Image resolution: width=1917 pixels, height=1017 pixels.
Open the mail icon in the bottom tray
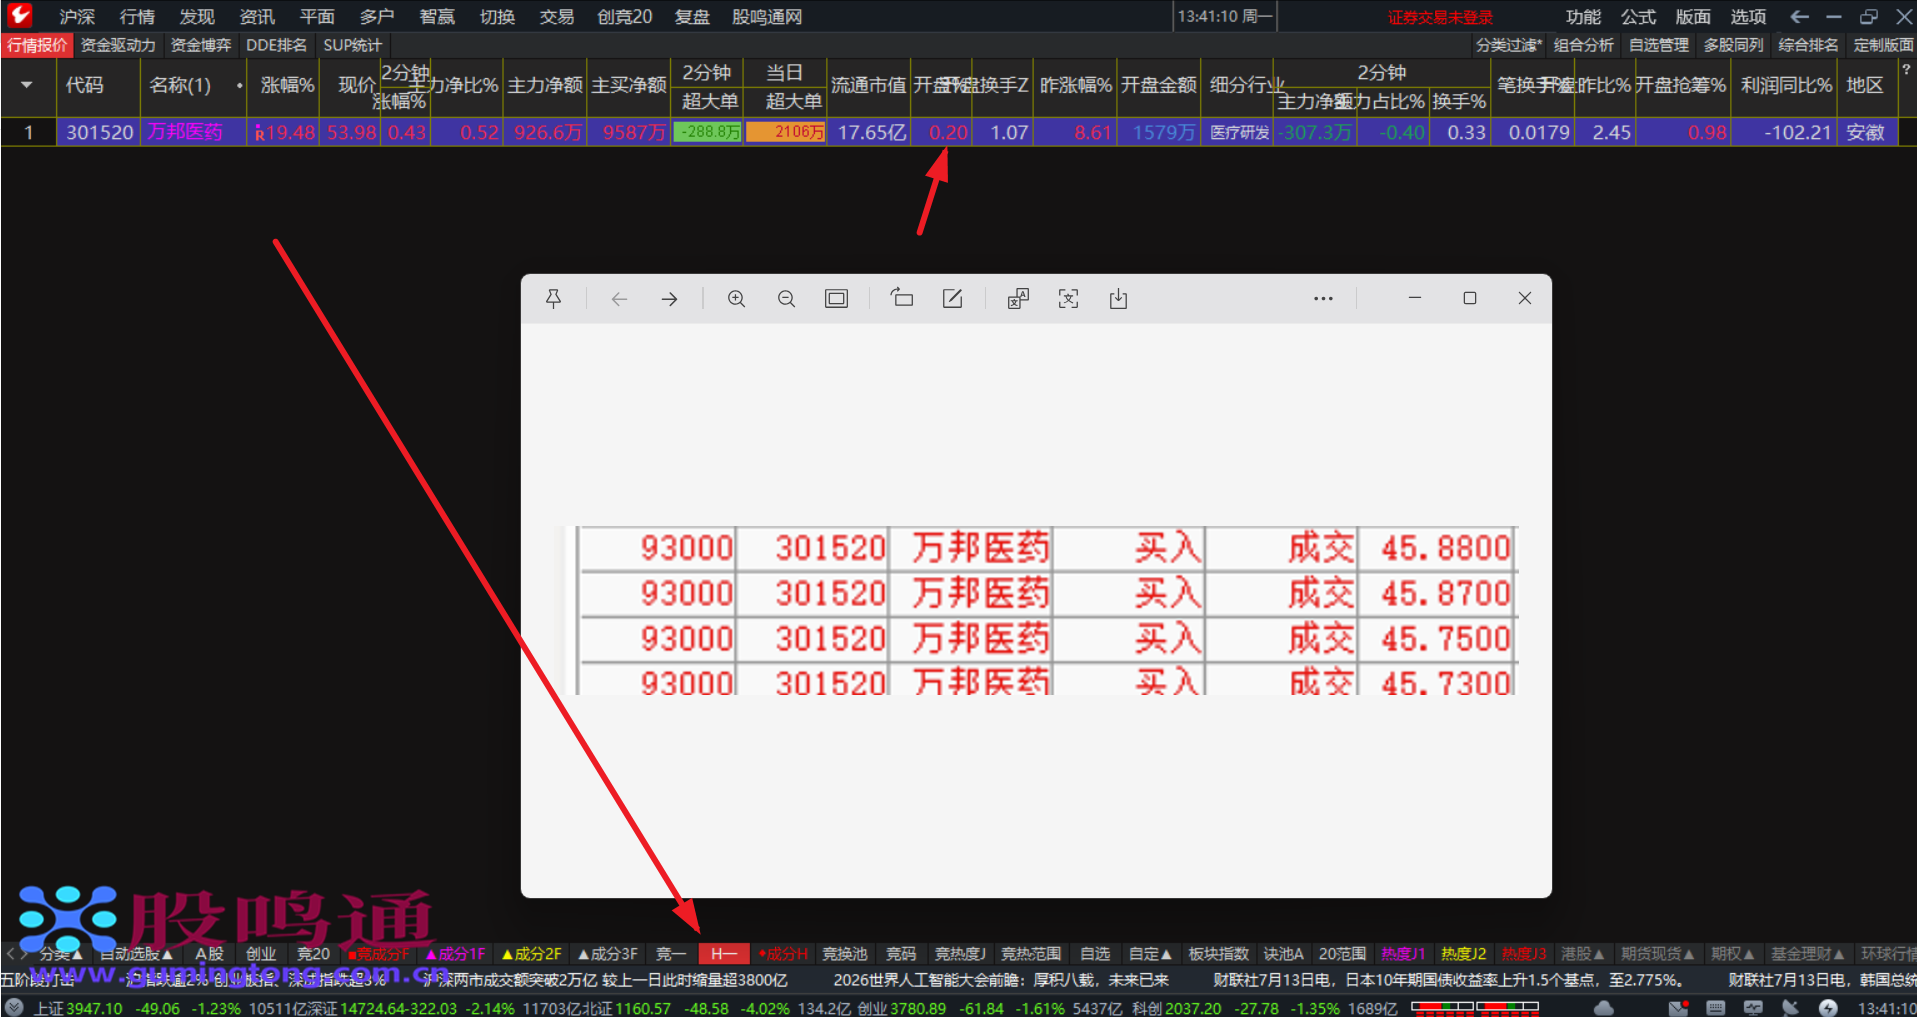click(1678, 1008)
